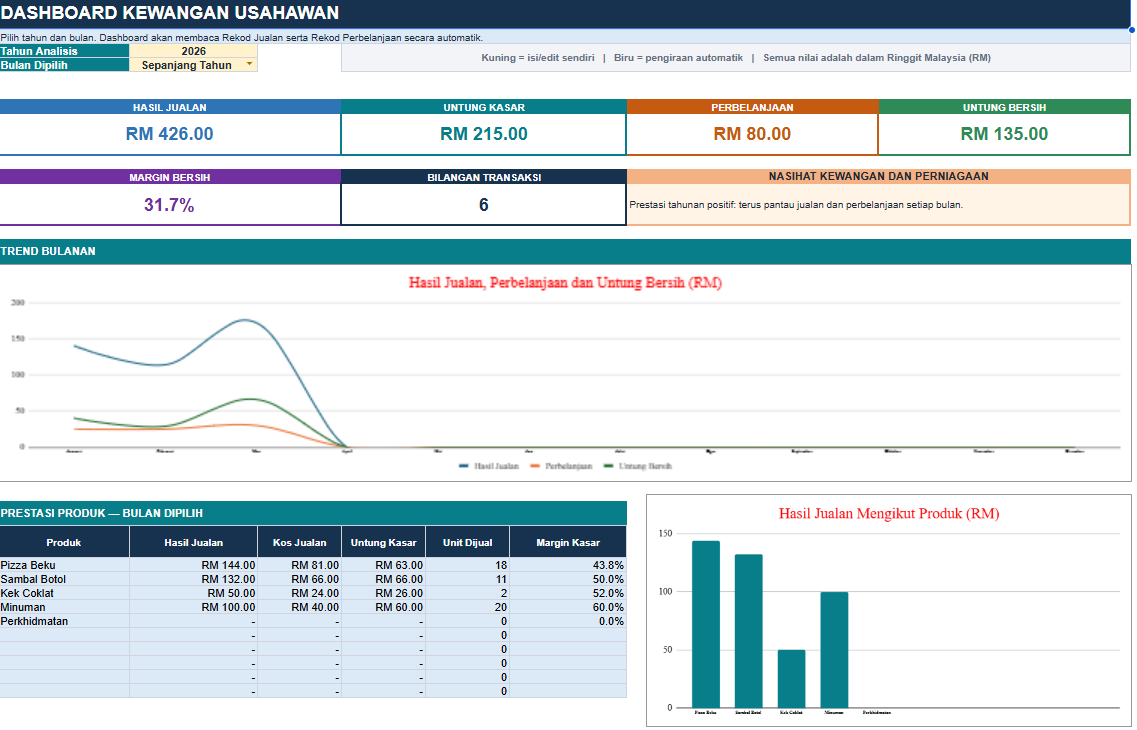Select the Sambal Botol bar in the chart

[748, 631]
